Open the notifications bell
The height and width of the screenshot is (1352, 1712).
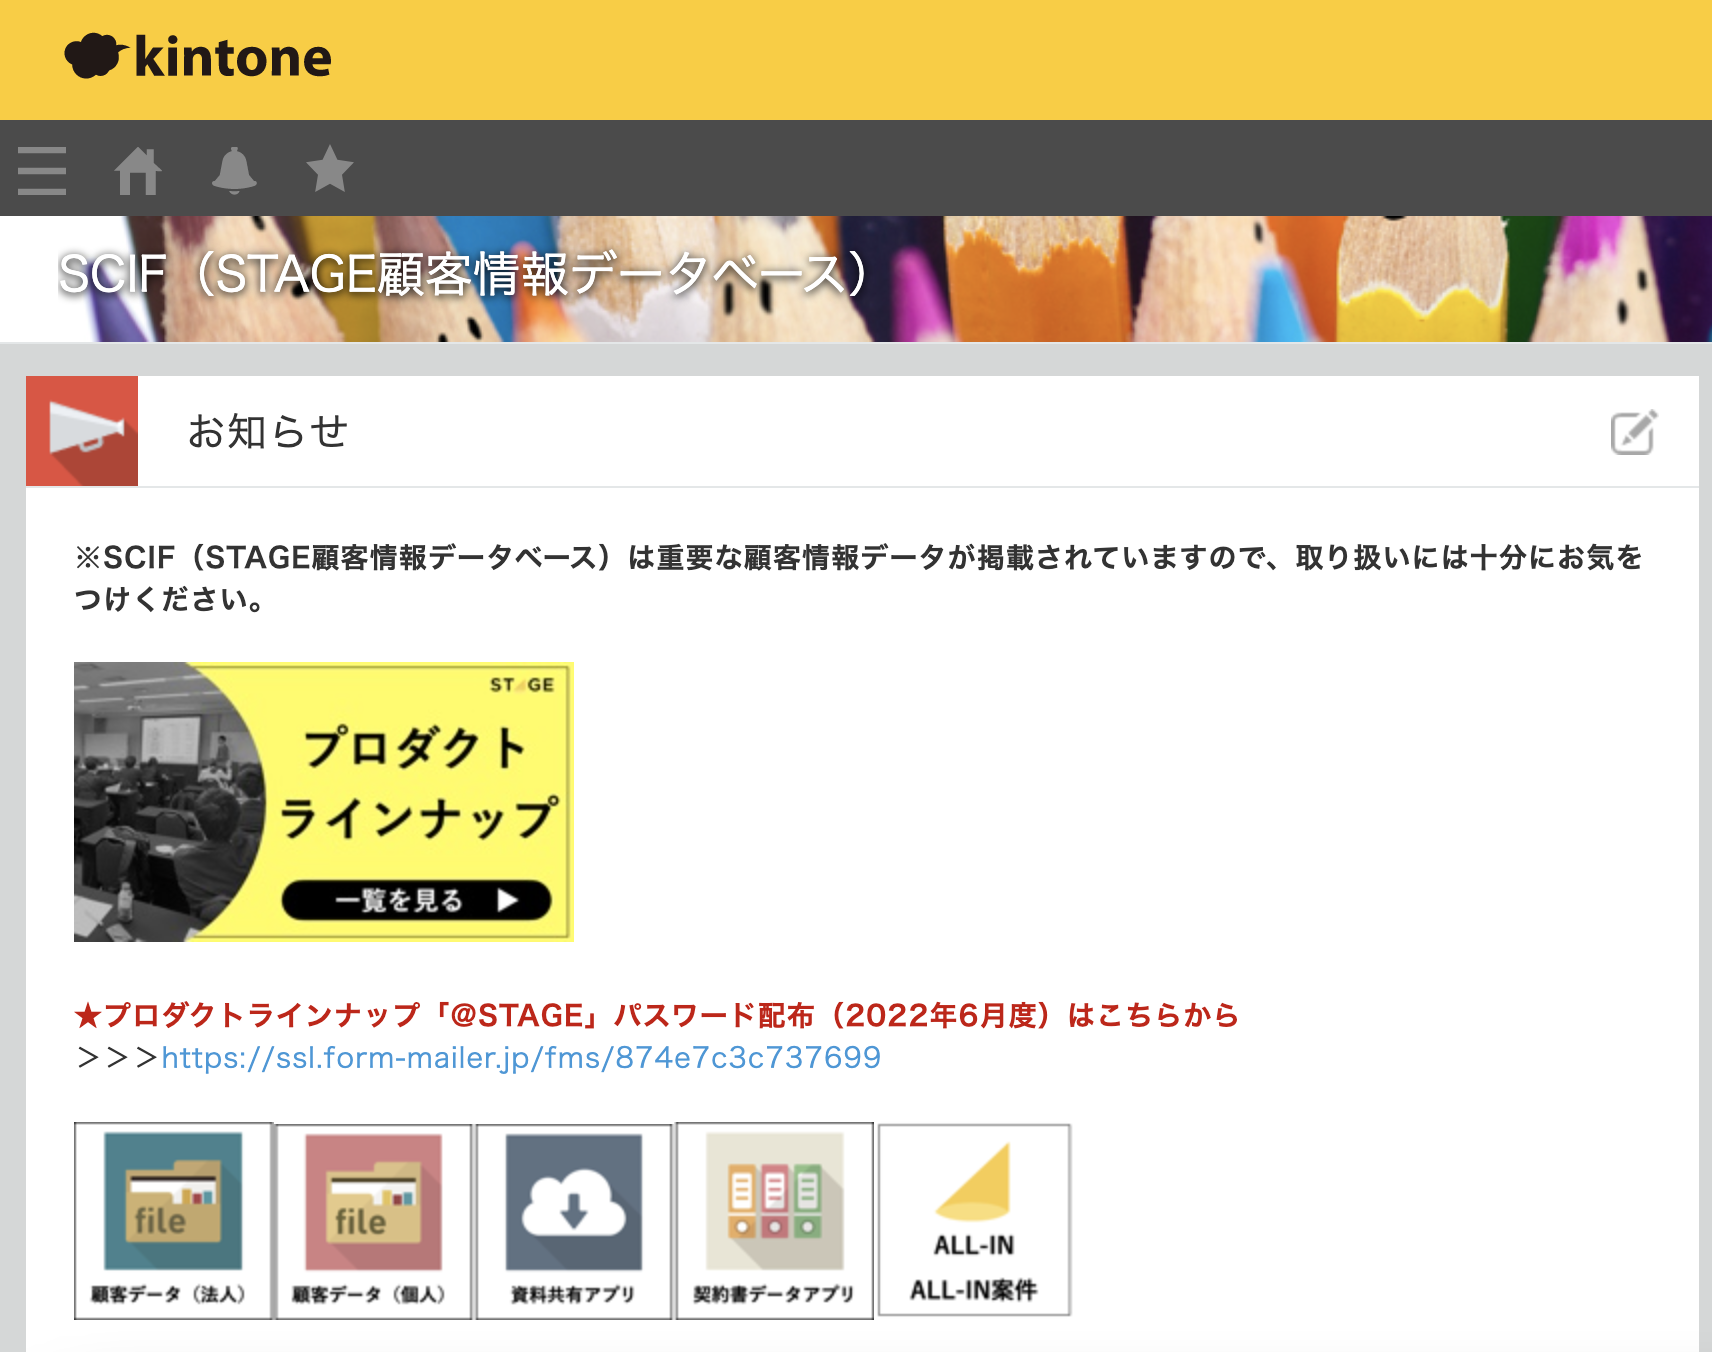[x=234, y=170]
